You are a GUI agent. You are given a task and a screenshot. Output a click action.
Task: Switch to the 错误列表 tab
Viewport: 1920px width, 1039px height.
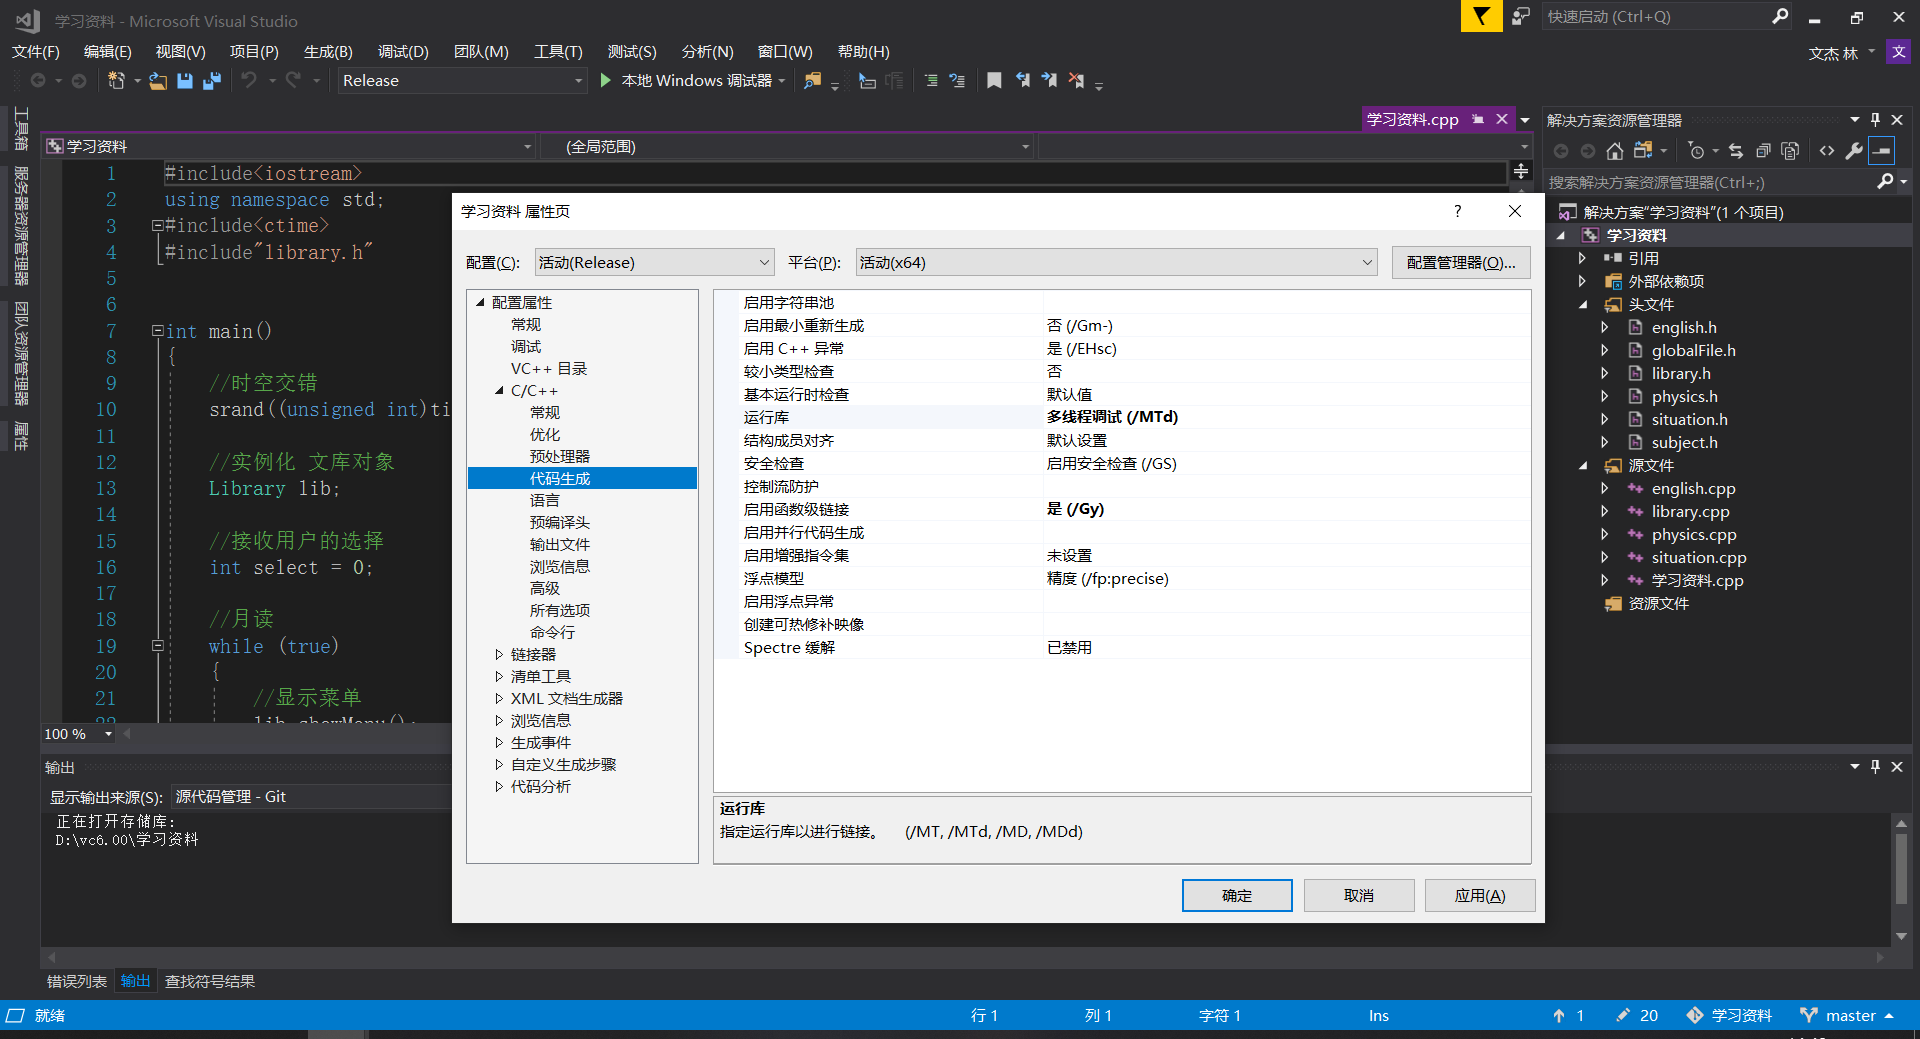[75, 981]
